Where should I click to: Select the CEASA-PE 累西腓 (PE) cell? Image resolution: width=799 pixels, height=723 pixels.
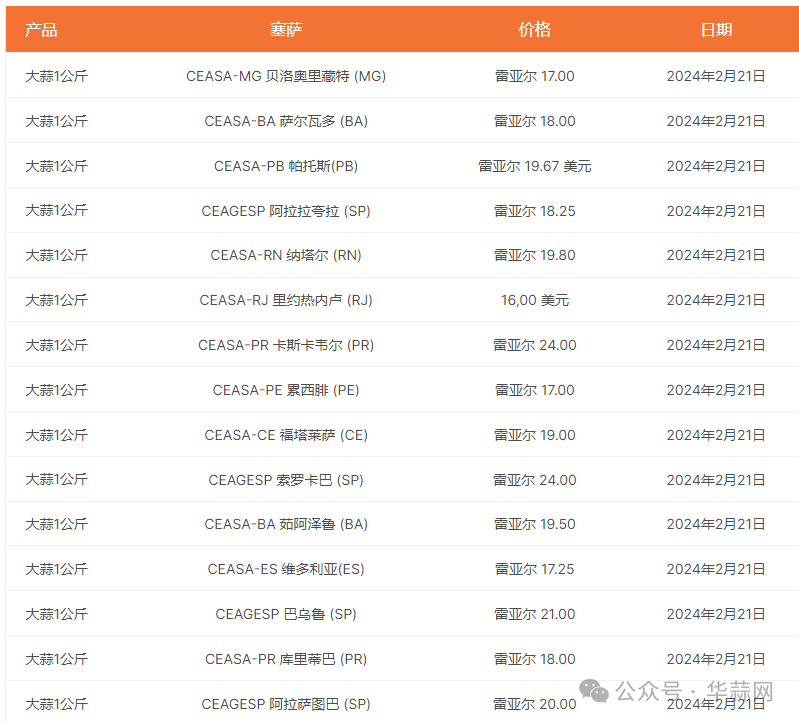click(285, 390)
